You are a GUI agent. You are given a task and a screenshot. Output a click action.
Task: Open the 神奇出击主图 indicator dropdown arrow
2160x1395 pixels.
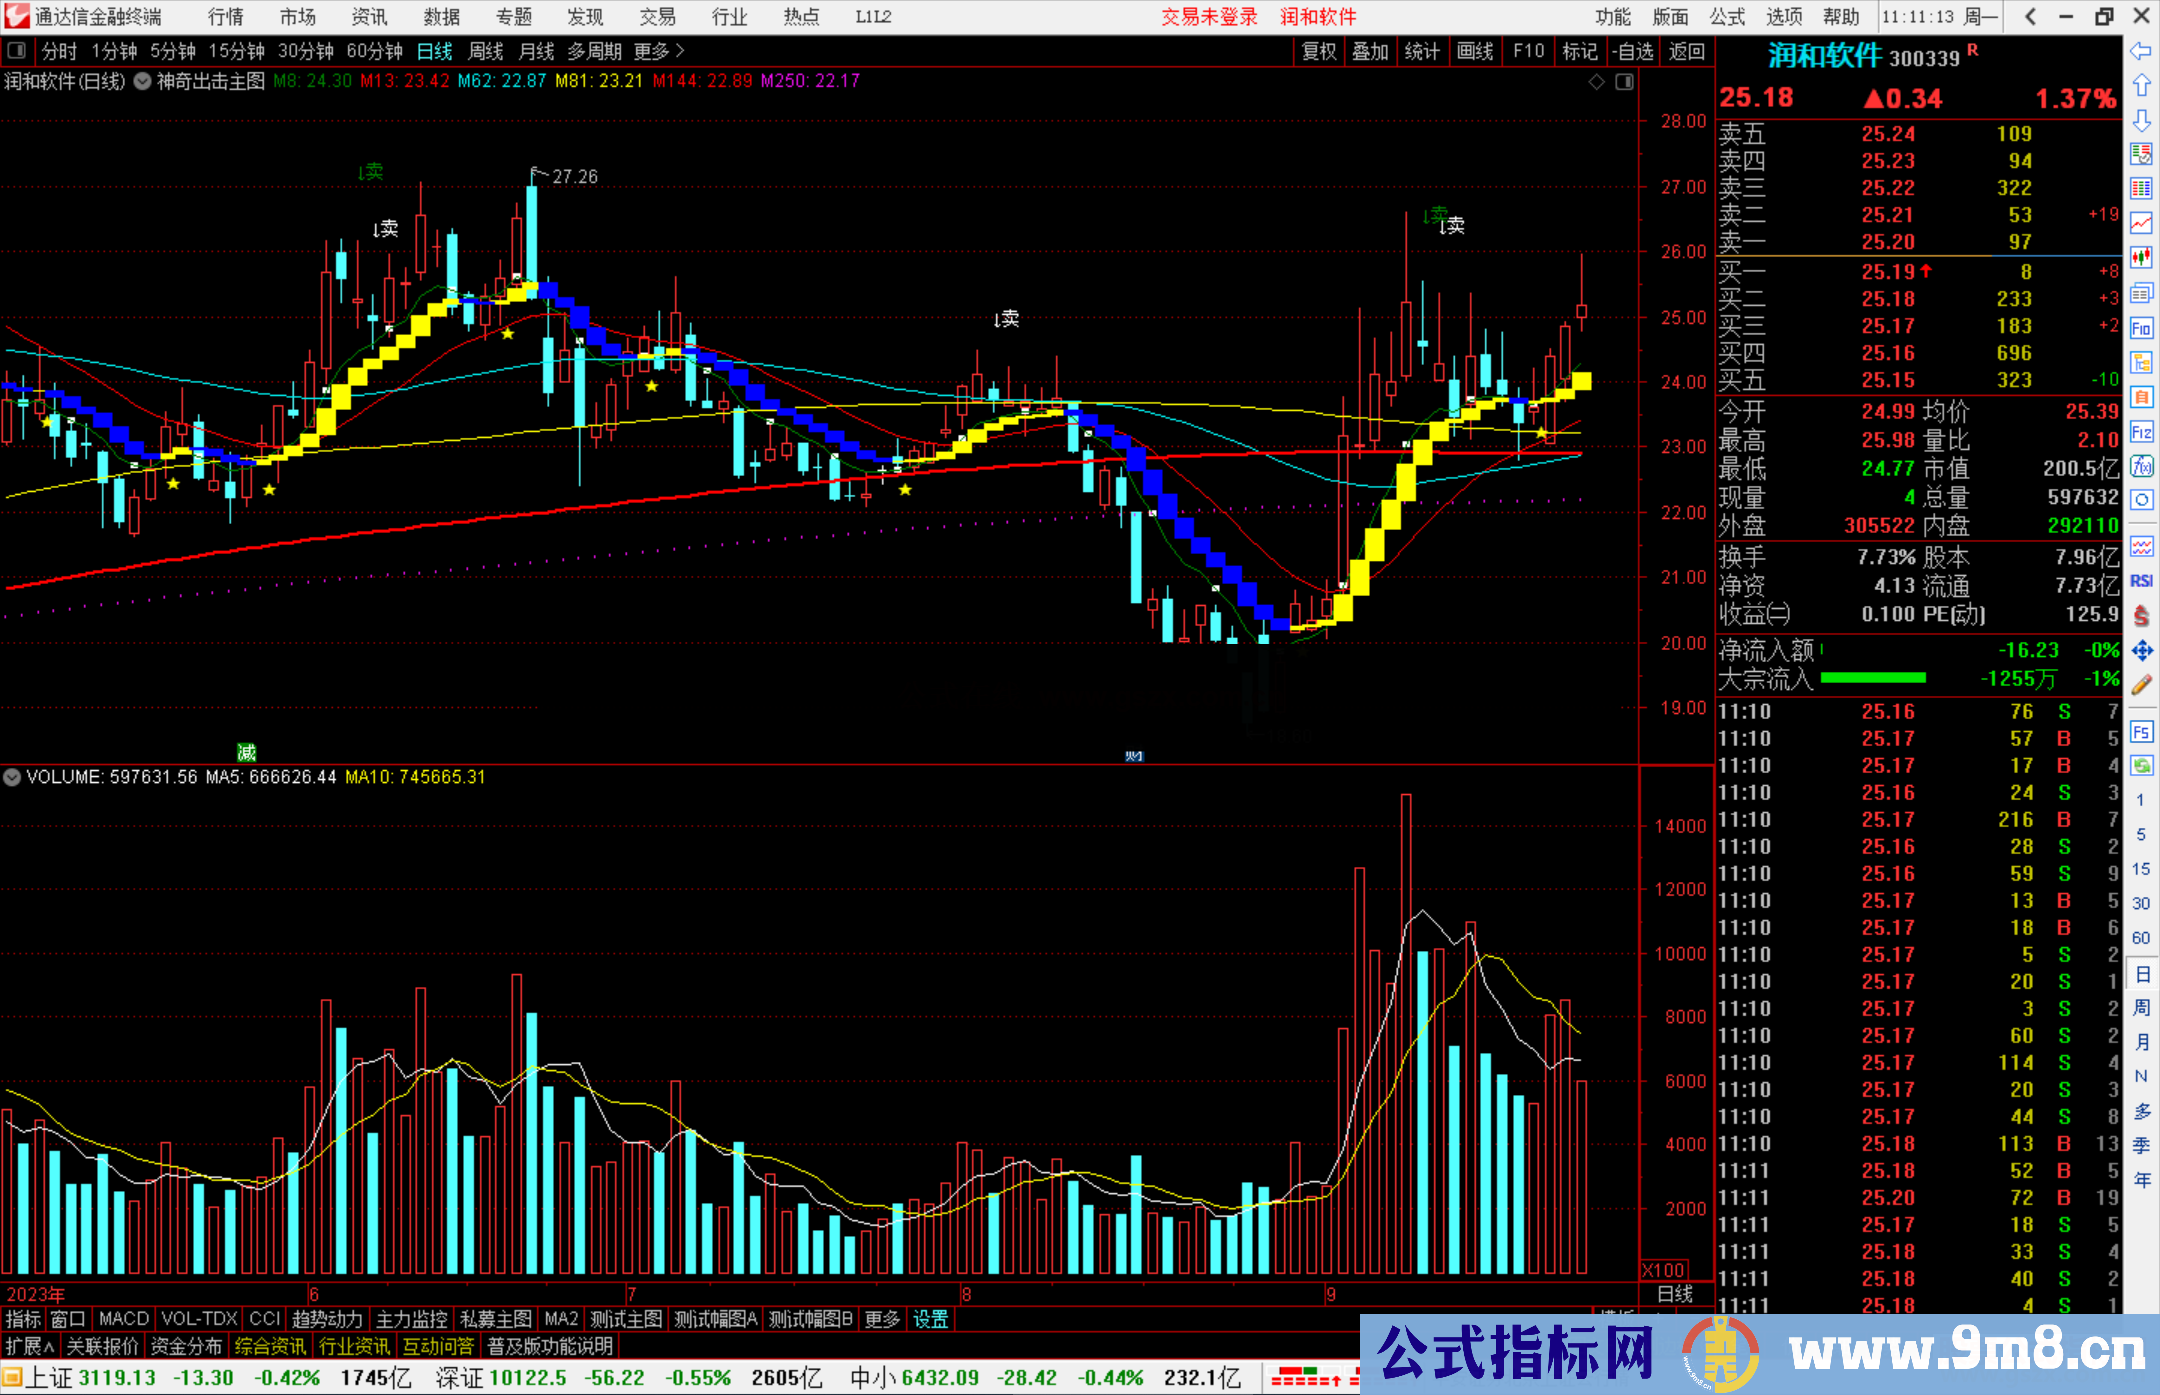[x=142, y=82]
